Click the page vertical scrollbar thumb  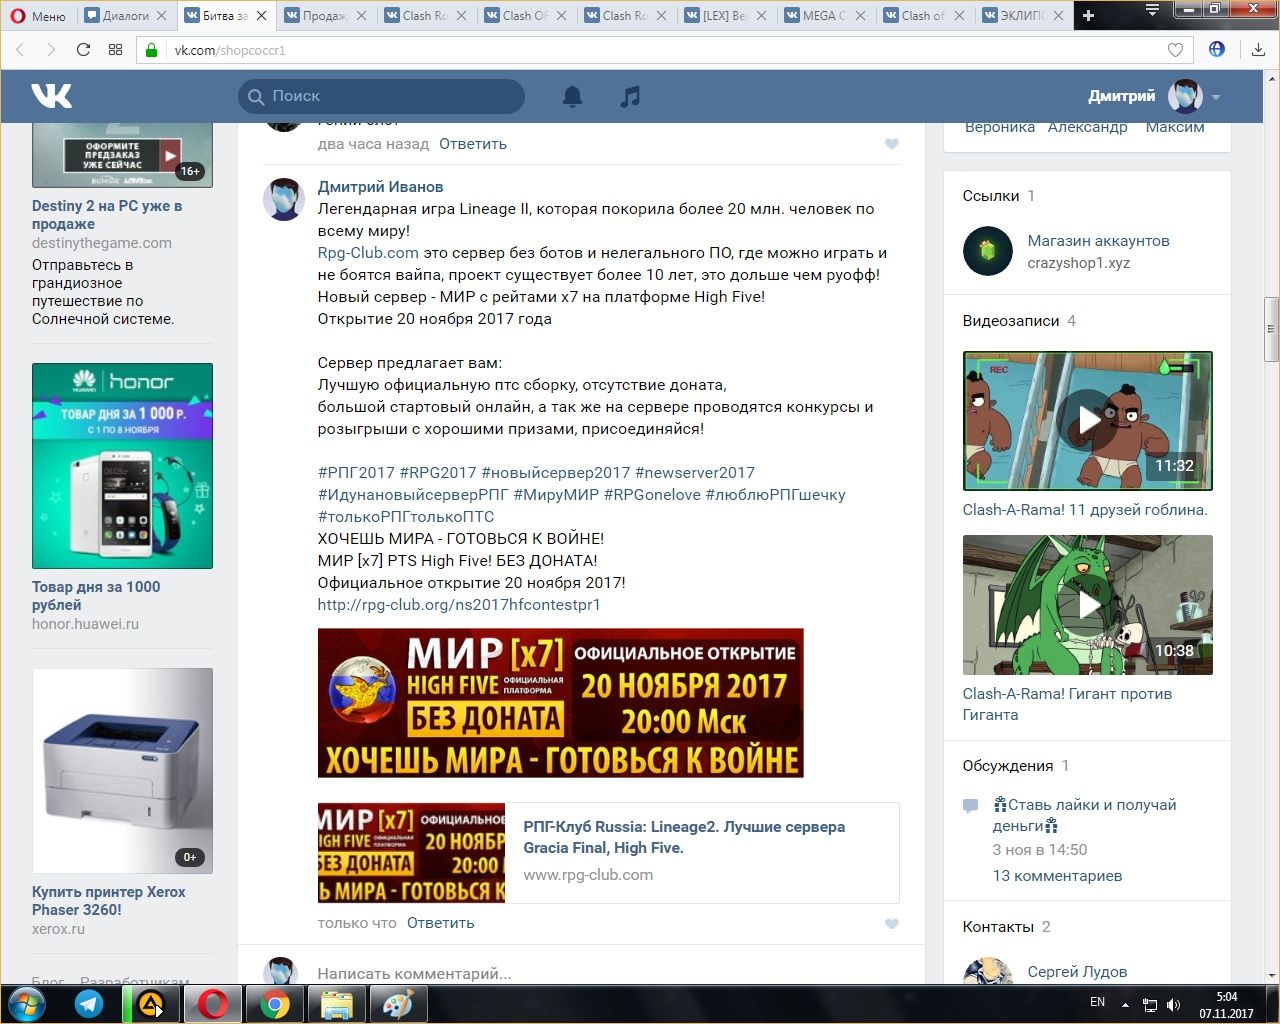(1271, 329)
